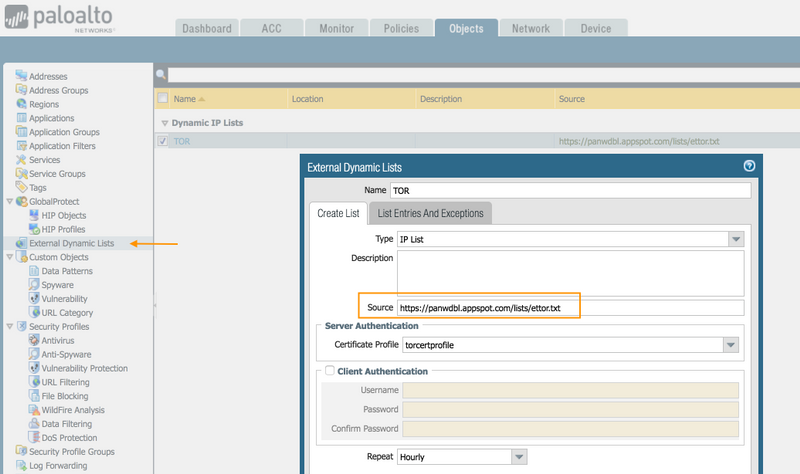Open the Type dropdown showing IP List

(736, 240)
